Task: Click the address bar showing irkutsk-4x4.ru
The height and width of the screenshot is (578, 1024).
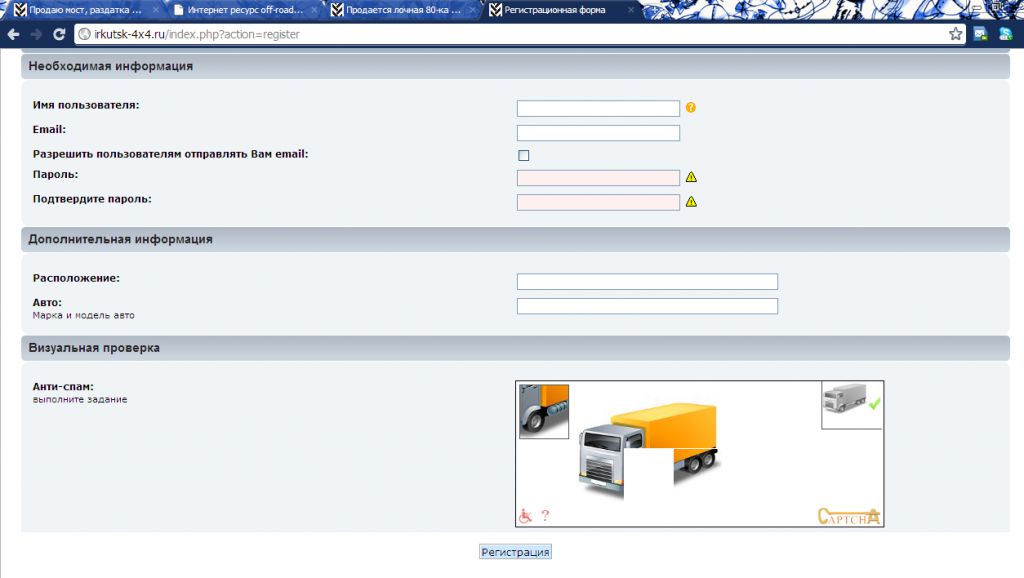Action: tap(500, 34)
